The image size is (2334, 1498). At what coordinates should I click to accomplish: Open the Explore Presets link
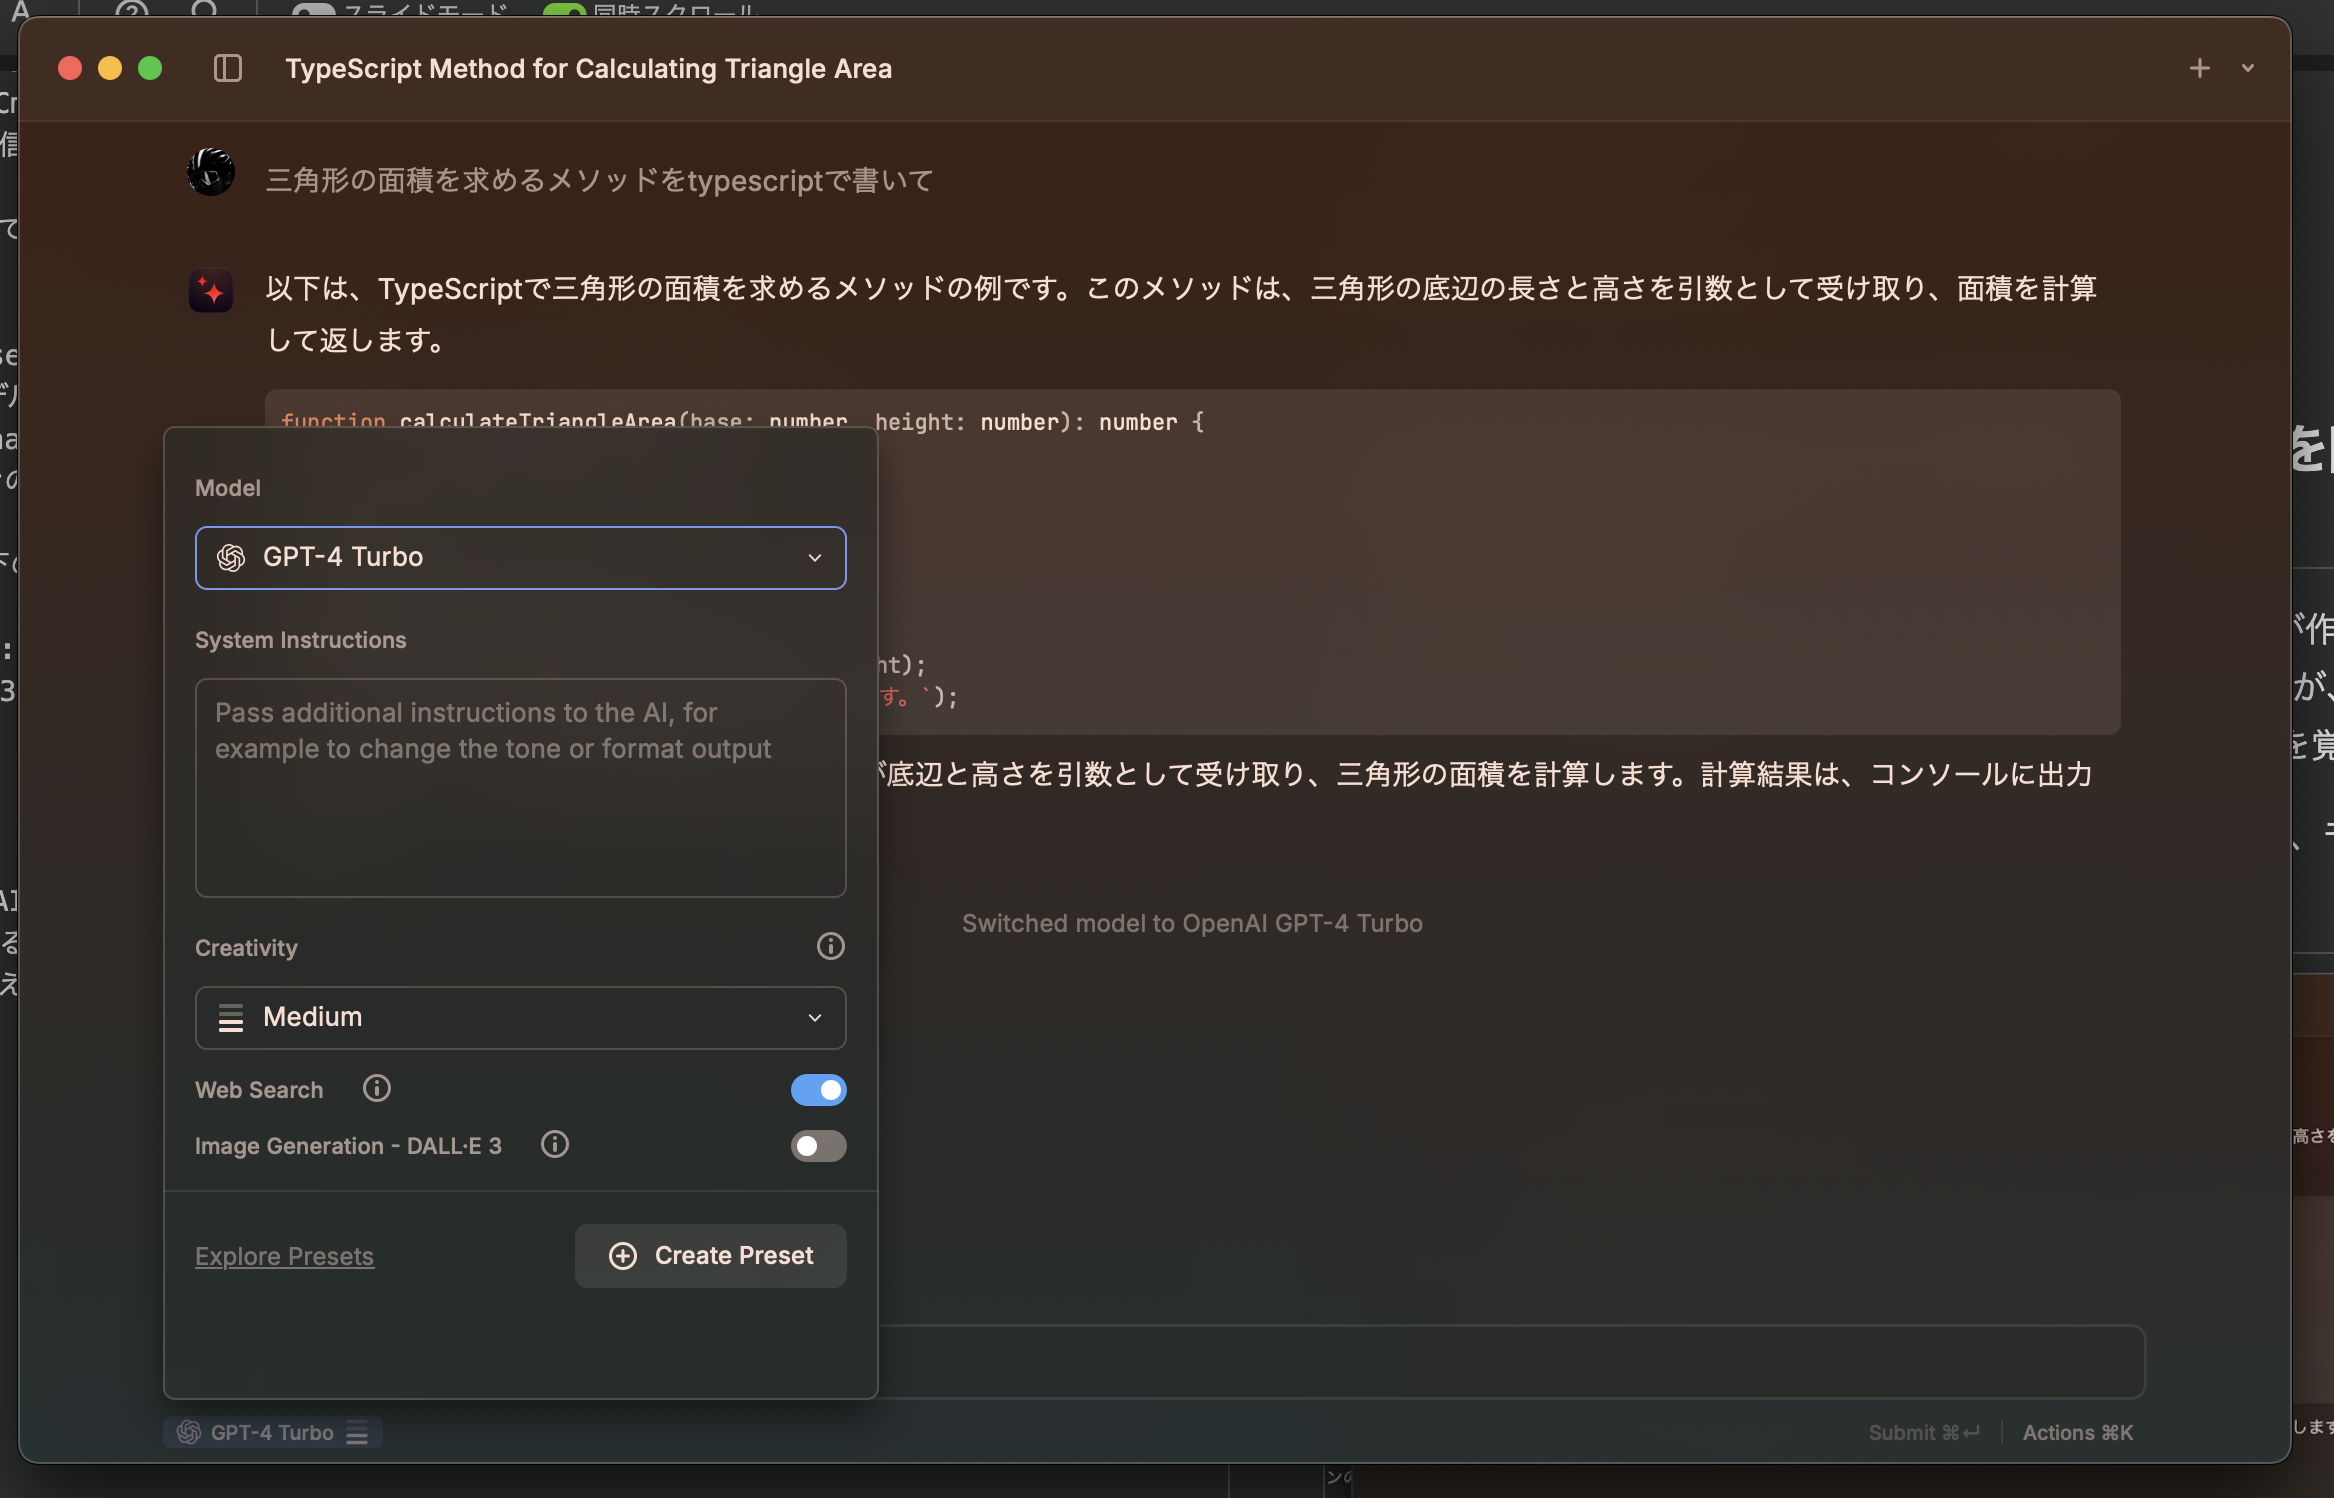284,1256
